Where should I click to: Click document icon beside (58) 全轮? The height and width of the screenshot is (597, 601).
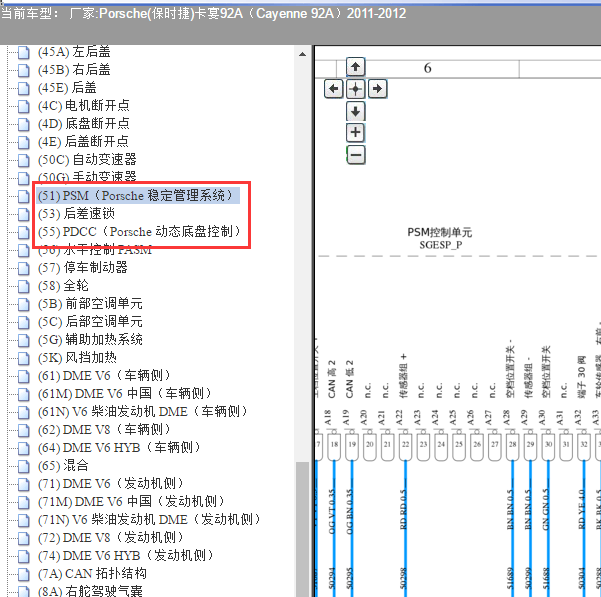(x=24, y=286)
